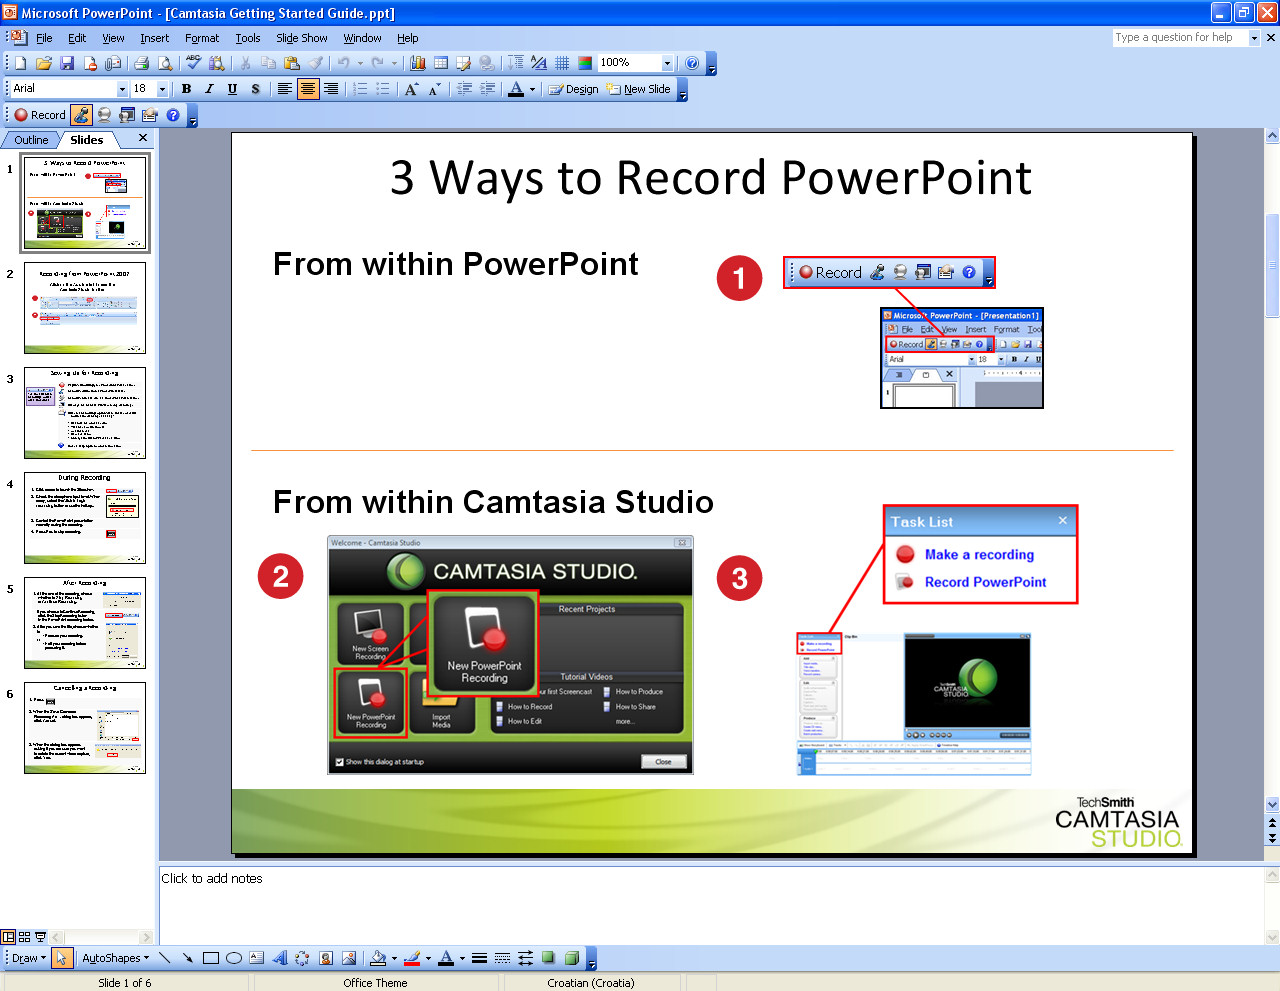Align text left

[x=284, y=89]
